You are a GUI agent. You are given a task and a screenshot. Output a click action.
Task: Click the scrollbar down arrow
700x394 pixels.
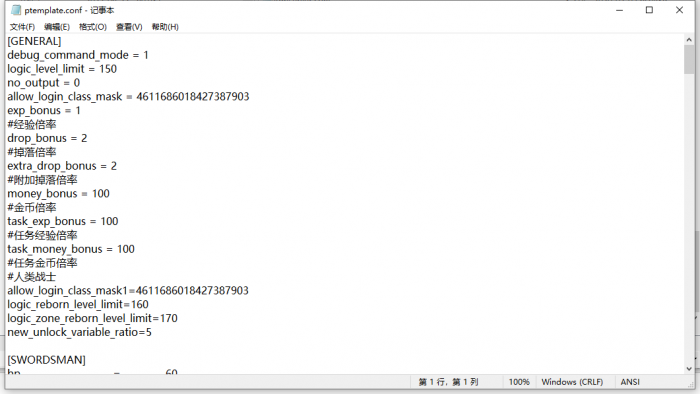[689, 369]
